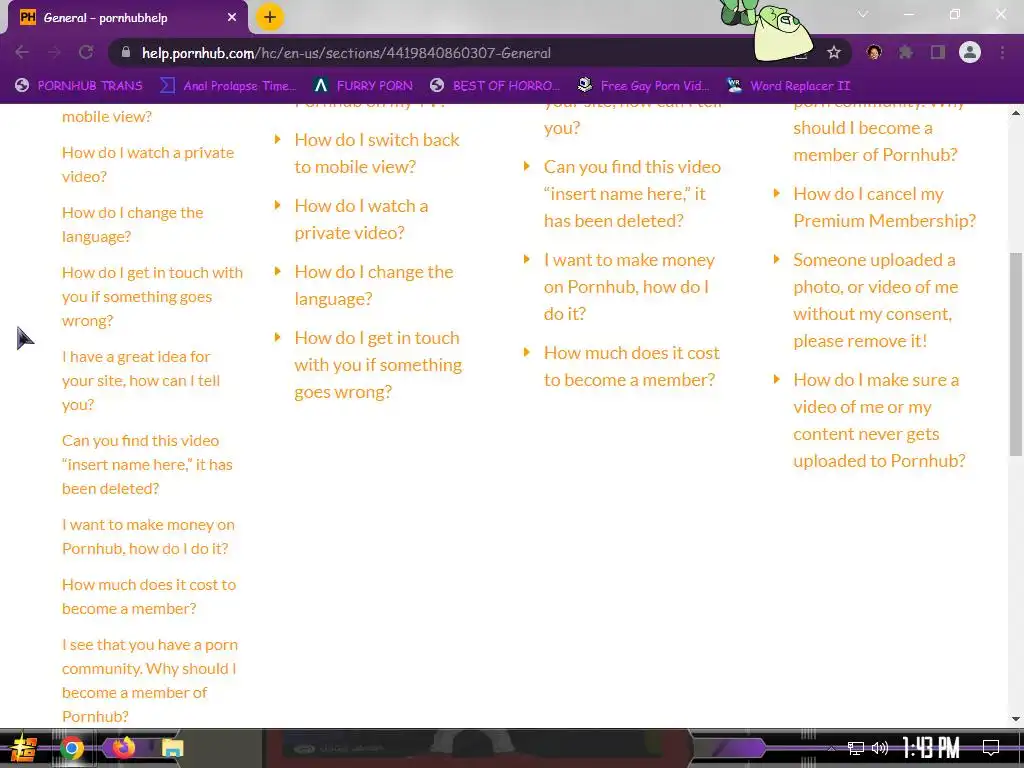Image resolution: width=1024 pixels, height=768 pixels.
Task: Open the tab search chevron in title bar
Action: click(863, 14)
